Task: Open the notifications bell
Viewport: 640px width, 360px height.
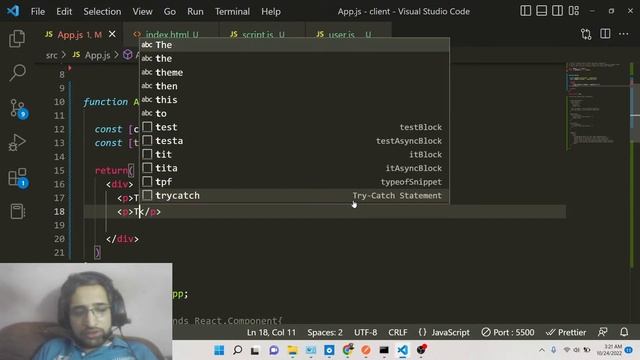Action: (624, 332)
